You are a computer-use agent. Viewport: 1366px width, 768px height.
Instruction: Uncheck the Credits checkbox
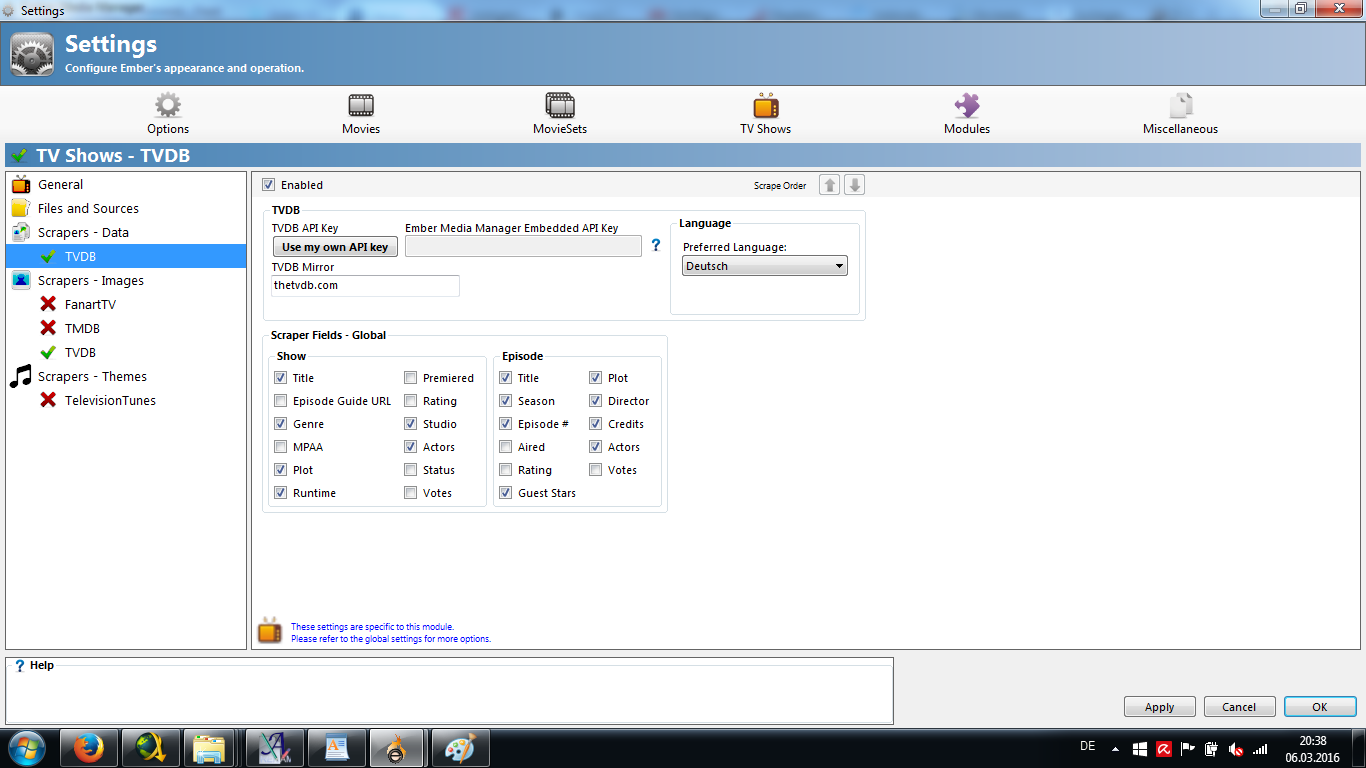pos(596,424)
